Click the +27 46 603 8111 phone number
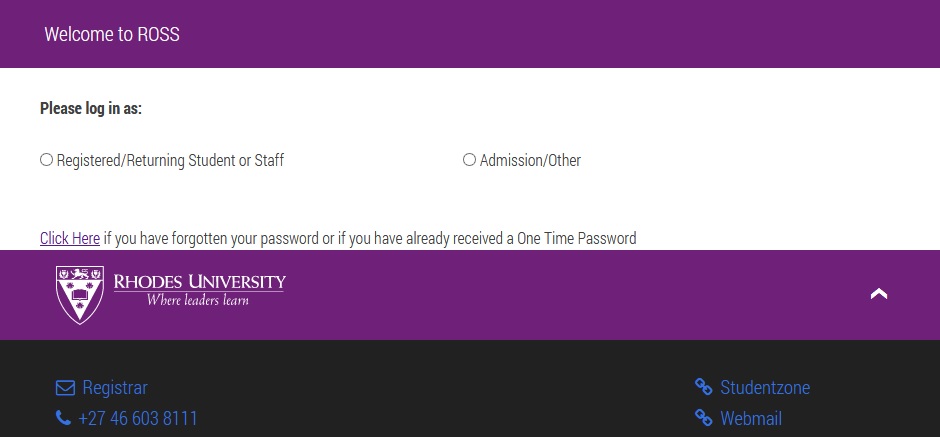 (138, 418)
